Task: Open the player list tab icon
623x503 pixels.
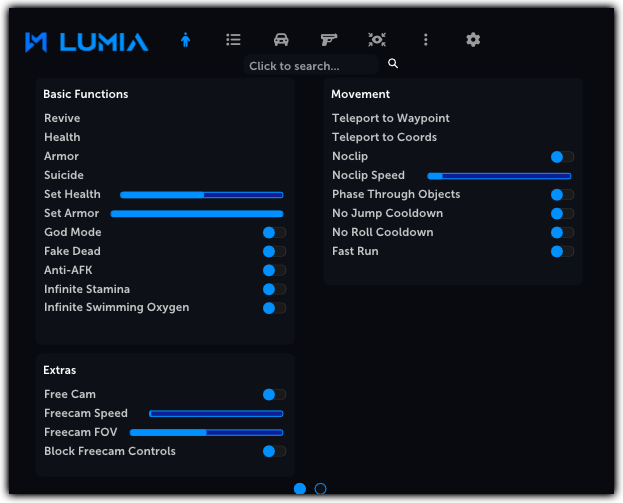Action: pyautogui.click(x=233, y=40)
